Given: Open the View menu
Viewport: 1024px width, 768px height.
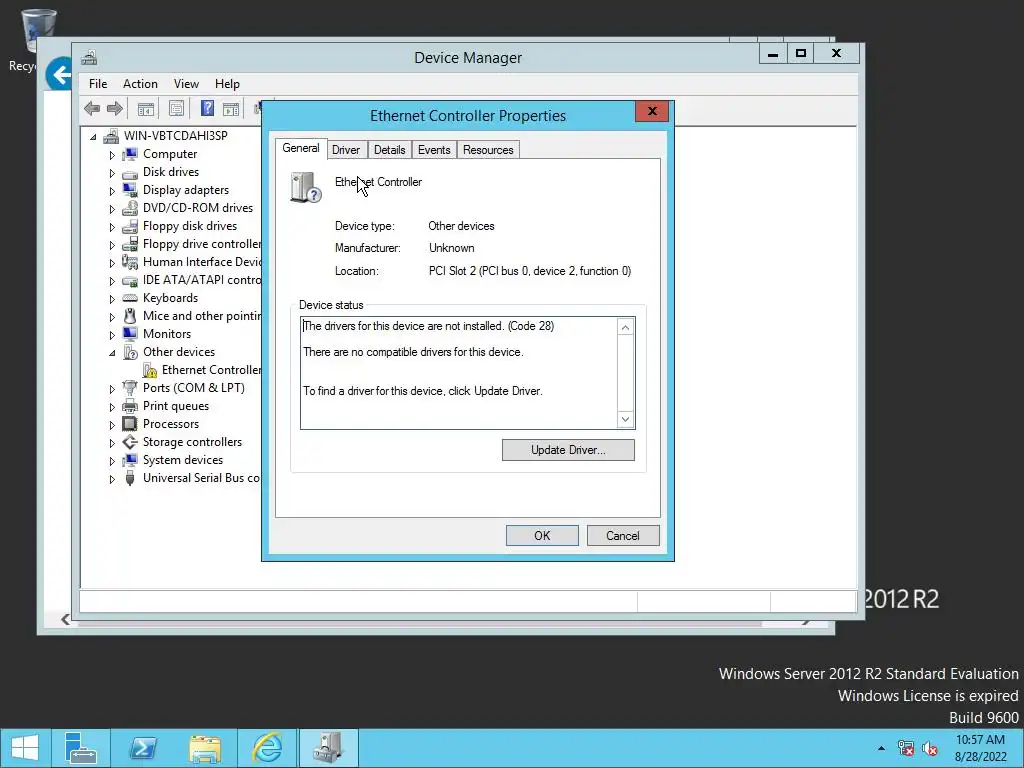Looking at the screenshot, I should pos(186,84).
